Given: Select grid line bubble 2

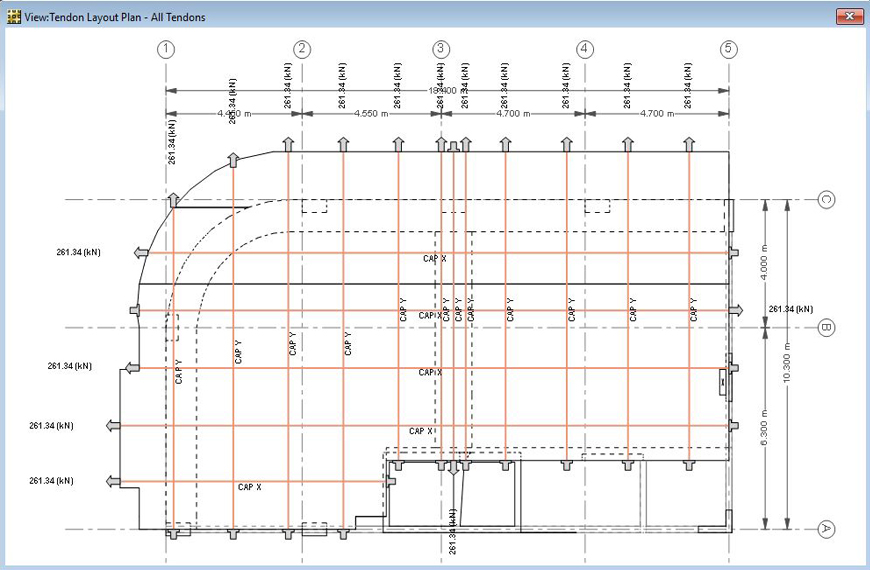Looking at the screenshot, I should pos(302,49).
